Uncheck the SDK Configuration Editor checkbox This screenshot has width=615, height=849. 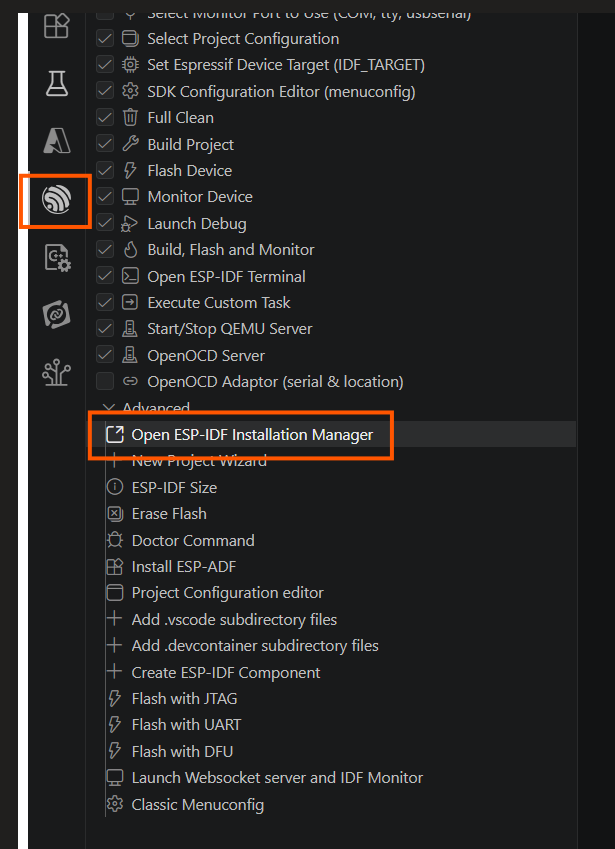pyautogui.click(x=105, y=92)
